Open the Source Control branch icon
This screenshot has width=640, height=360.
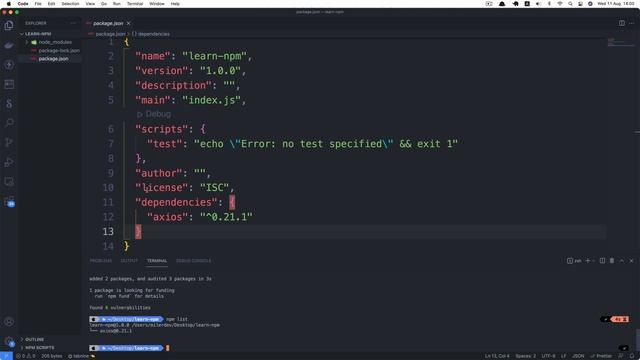tap(9, 142)
